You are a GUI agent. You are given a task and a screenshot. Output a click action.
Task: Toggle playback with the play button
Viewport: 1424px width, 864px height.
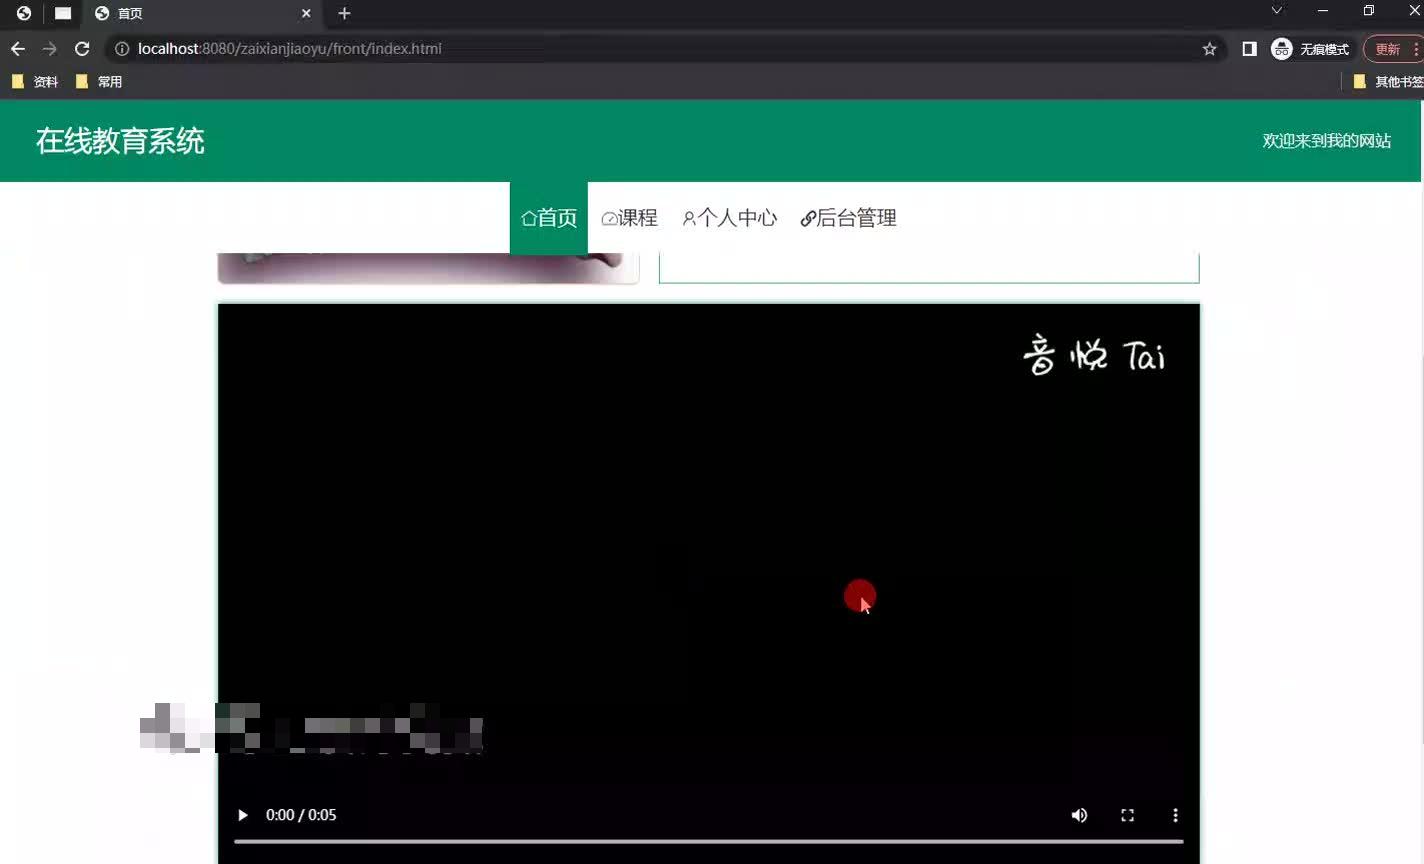coord(242,815)
